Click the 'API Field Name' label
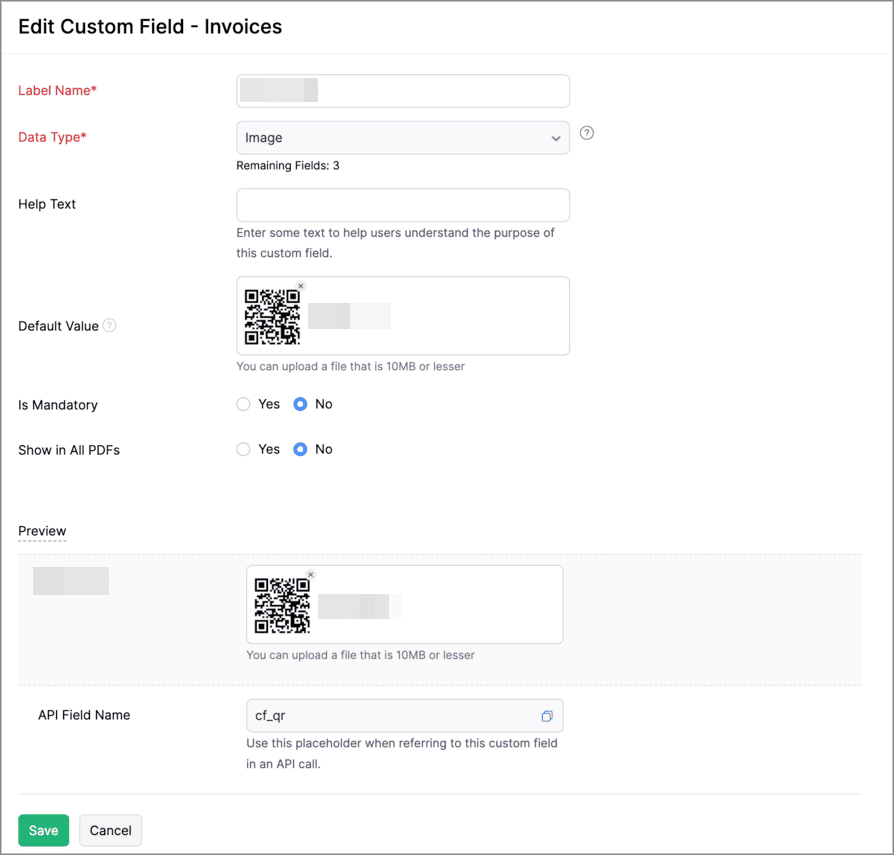894x855 pixels. coord(84,715)
